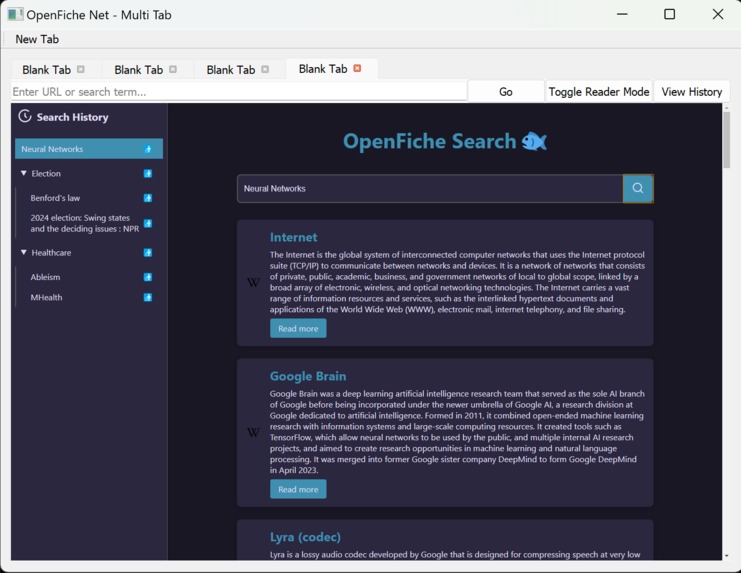Close the OpenFiche Net window
This screenshot has height=573, width=741.
718,14
